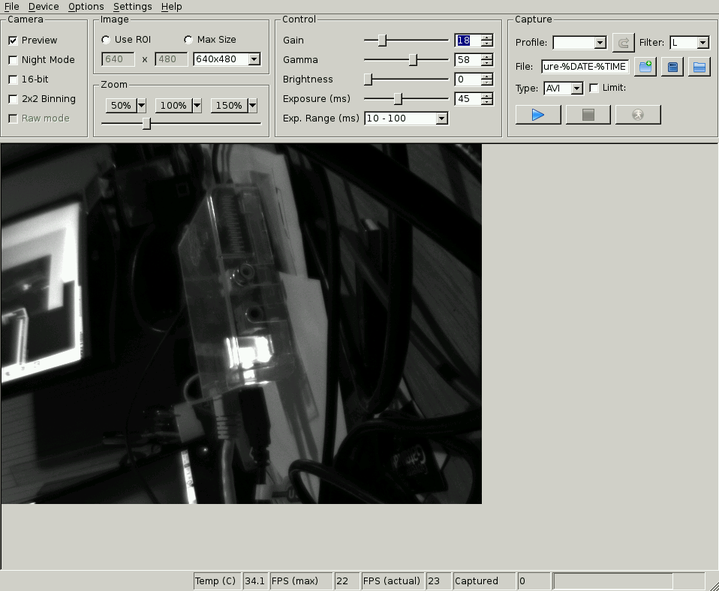Click the camera preview image
Viewport: 719px width, 591px height.
tap(241, 324)
